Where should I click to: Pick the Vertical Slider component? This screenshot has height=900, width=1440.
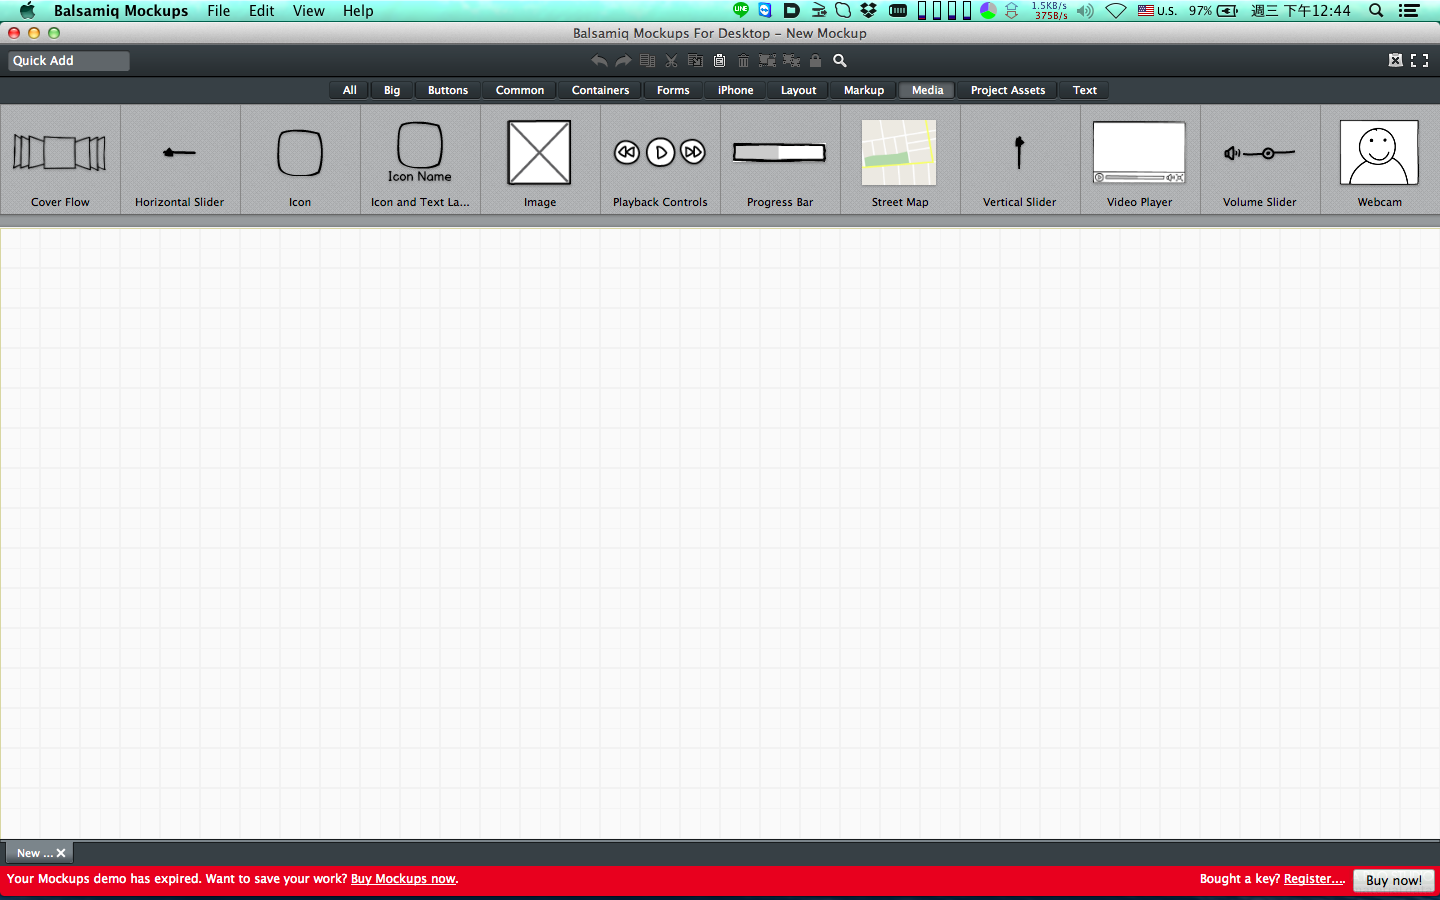click(1020, 160)
